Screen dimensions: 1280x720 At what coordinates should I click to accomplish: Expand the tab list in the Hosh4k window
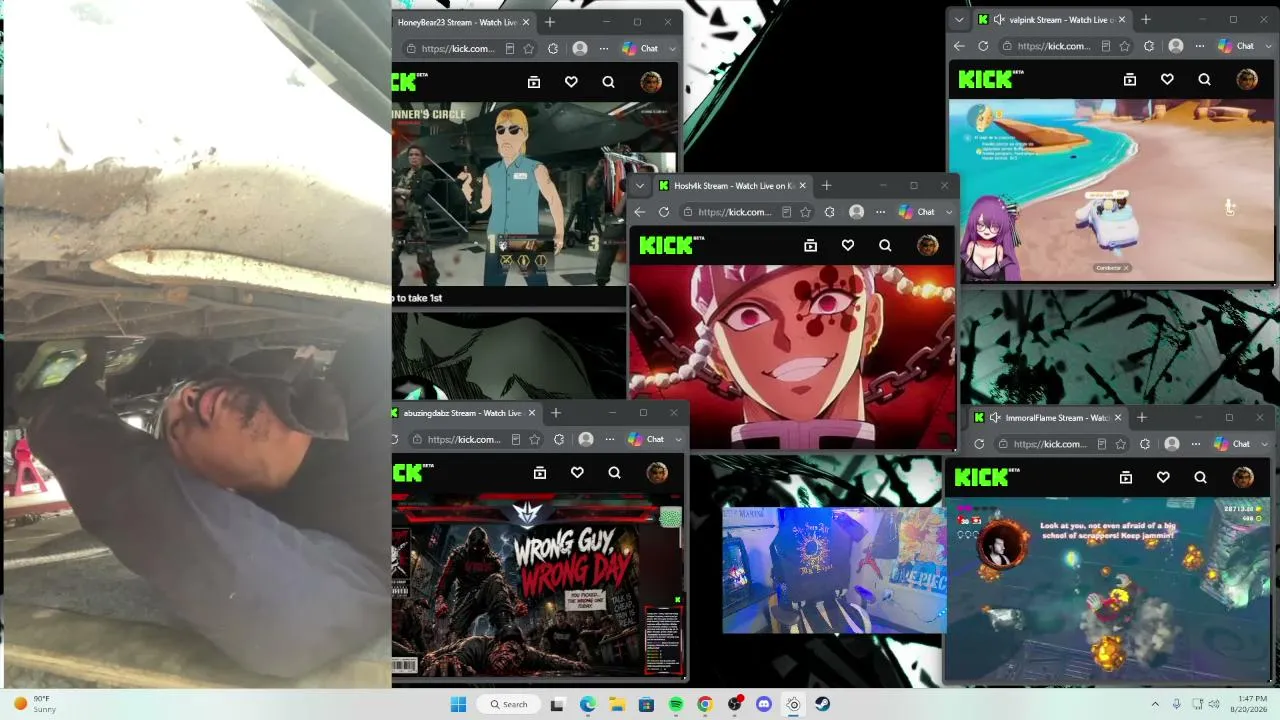640,185
